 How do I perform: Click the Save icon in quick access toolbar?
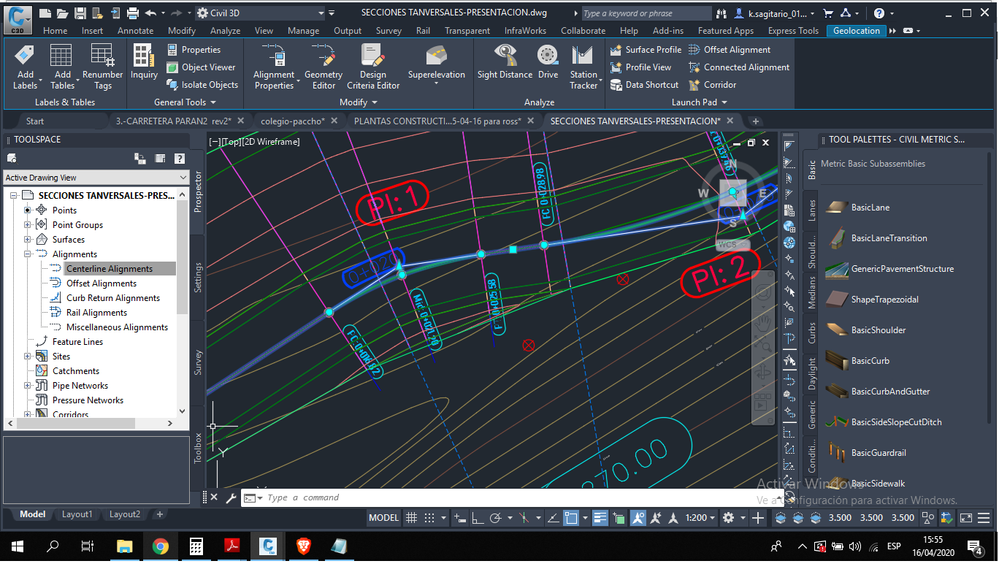(x=80, y=13)
